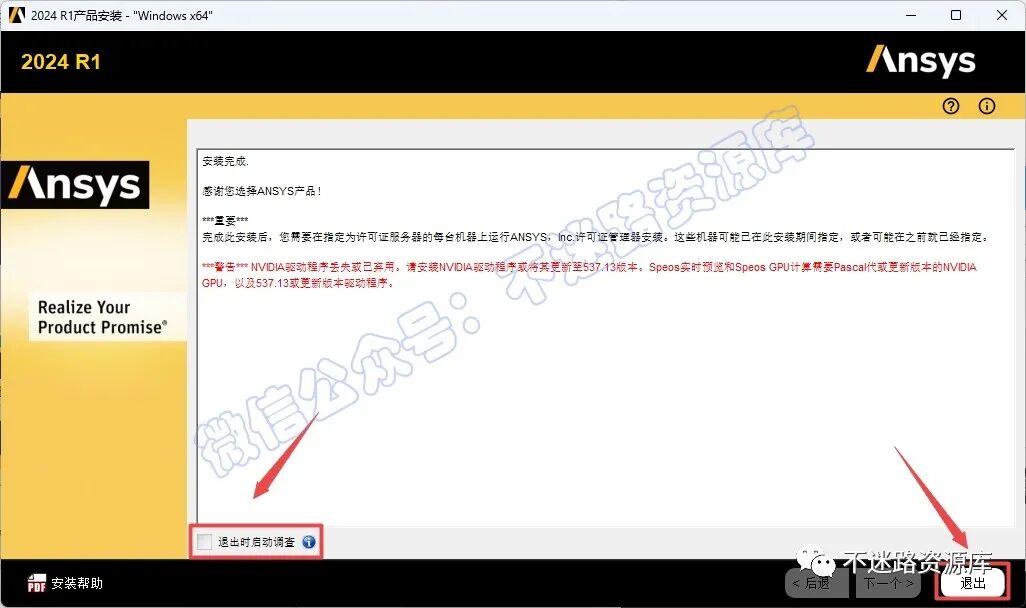Click the Ansys title bar app icon

(x=16, y=15)
